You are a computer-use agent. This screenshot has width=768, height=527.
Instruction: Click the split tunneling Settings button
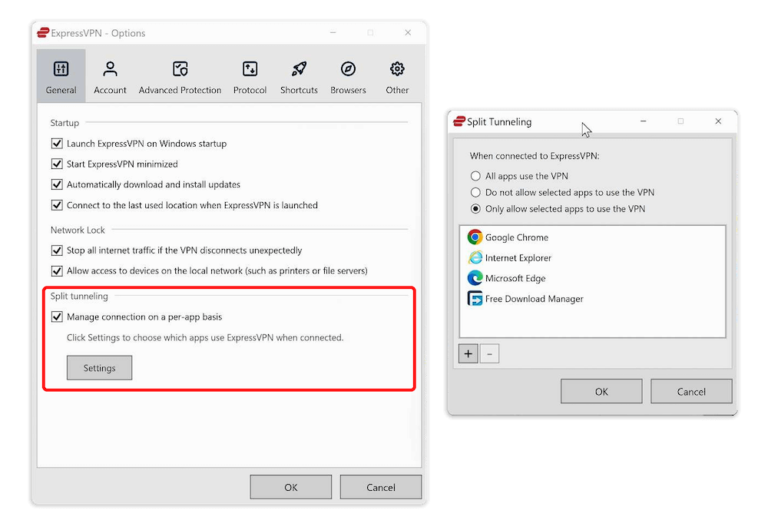(x=99, y=368)
